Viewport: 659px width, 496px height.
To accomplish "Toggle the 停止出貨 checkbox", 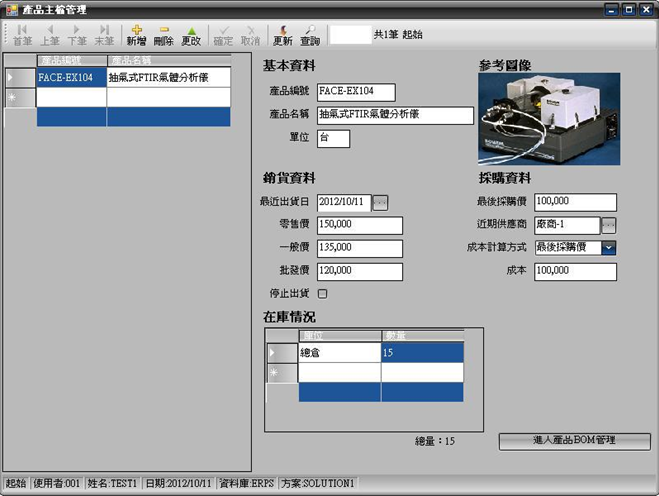I will (x=322, y=293).
